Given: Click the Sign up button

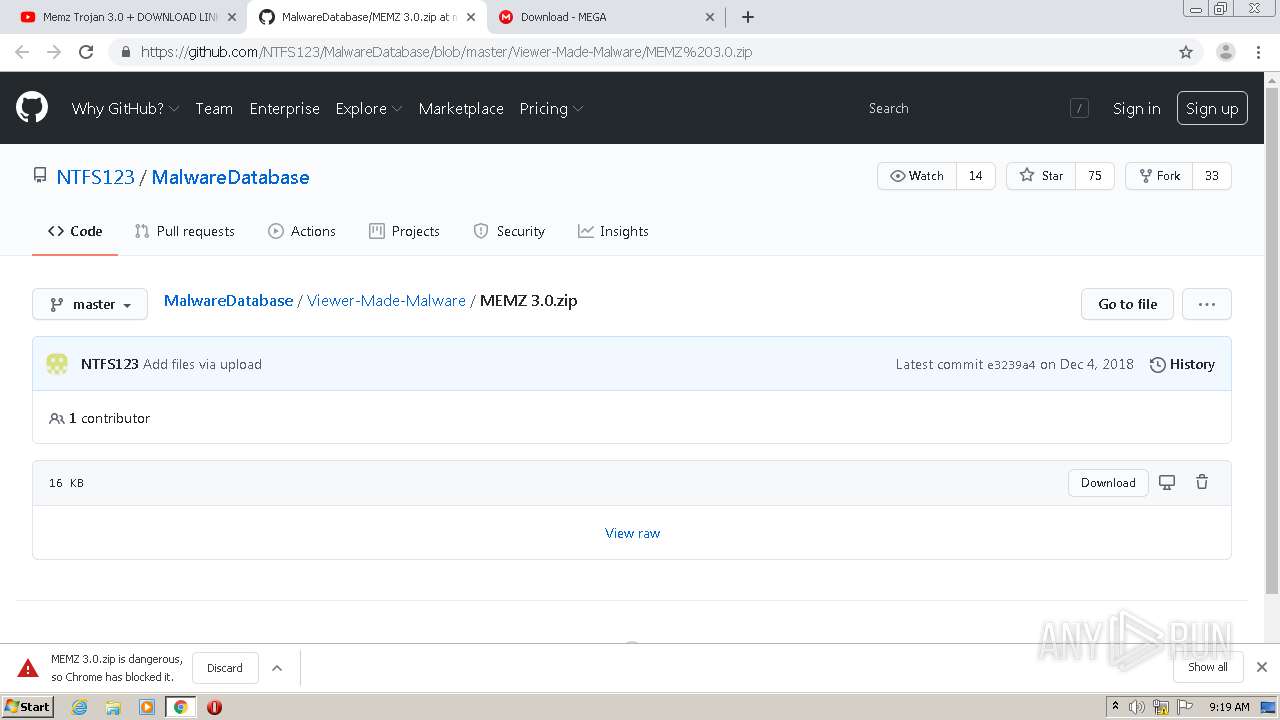Looking at the screenshot, I should coord(1212,108).
